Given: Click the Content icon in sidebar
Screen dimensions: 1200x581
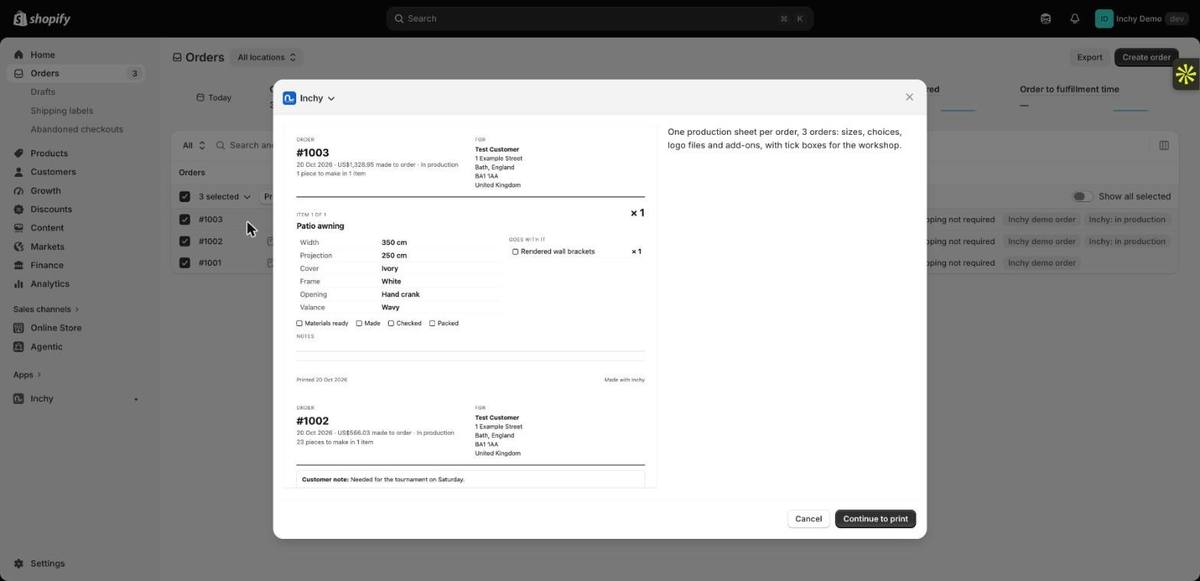Looking at the screenshot, I should coord(18,228).
